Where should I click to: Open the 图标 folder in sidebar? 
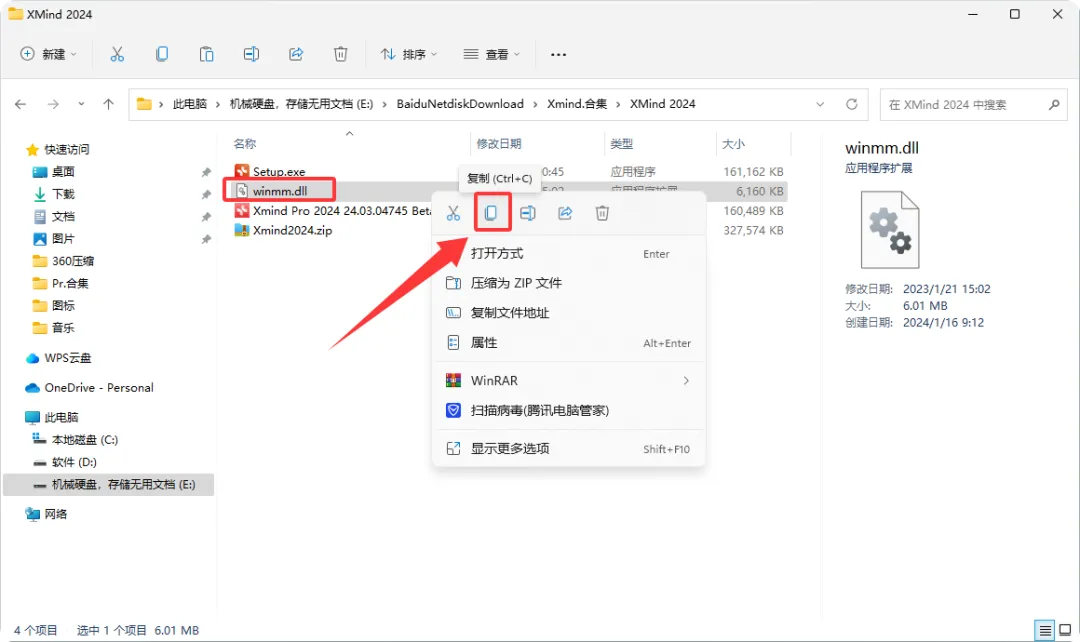tap(63, 305)
